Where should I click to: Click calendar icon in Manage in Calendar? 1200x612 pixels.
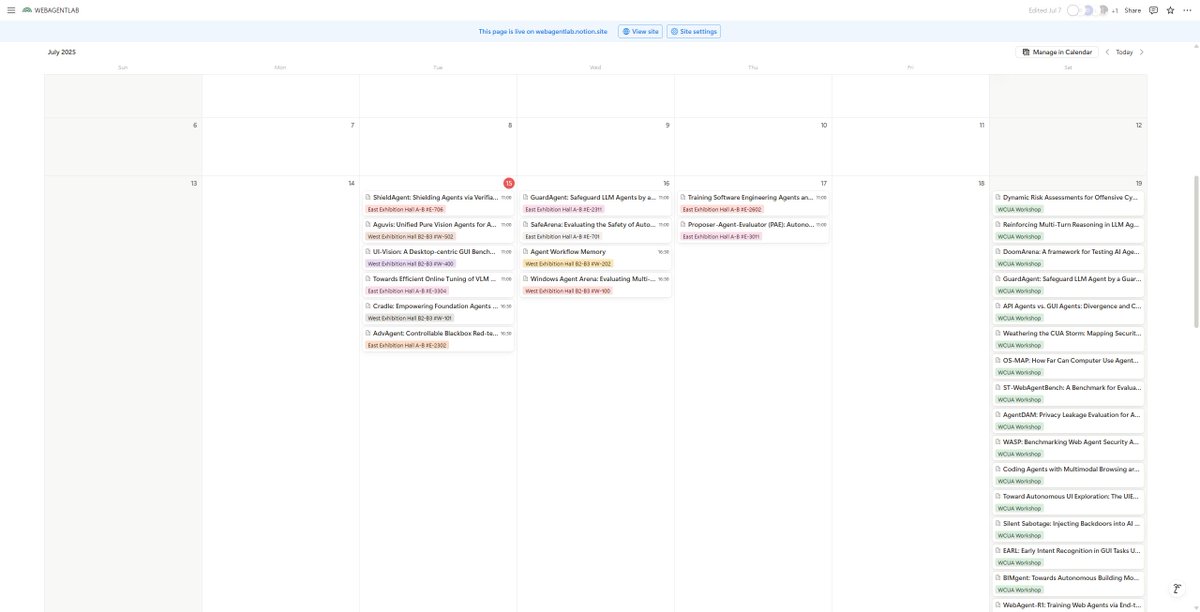coord(1026,52)
